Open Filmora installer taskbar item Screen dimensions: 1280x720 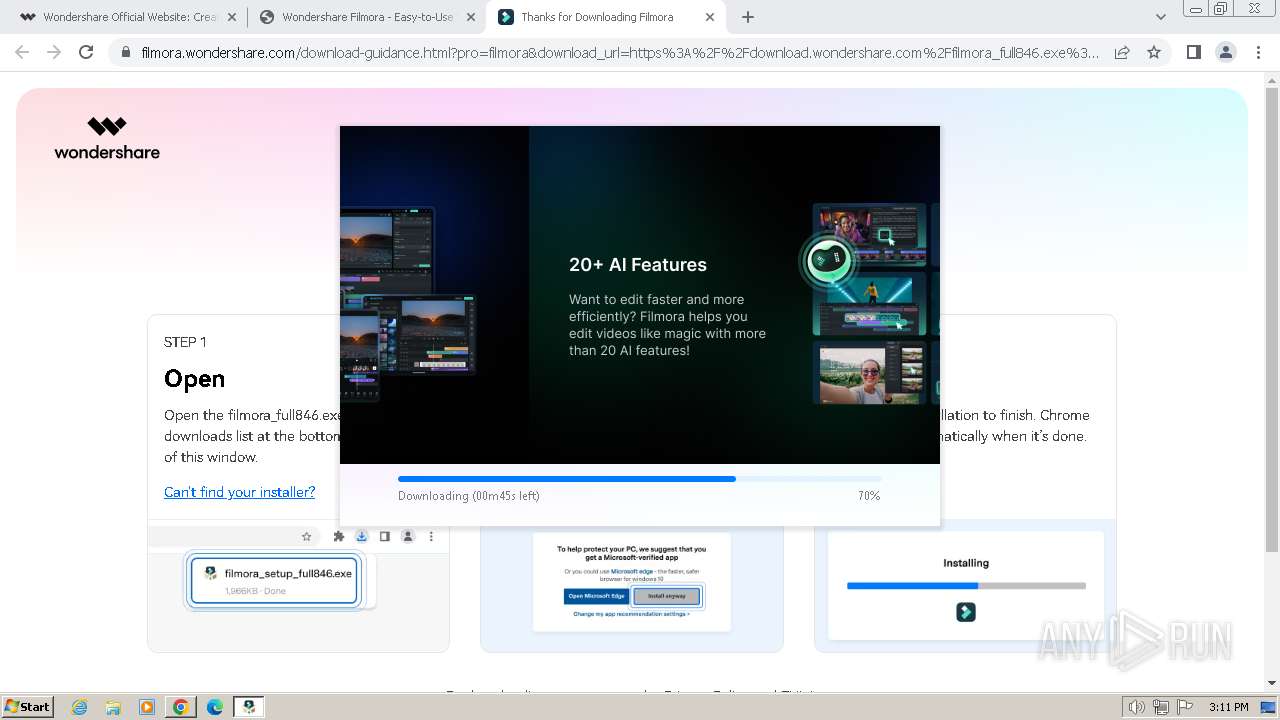click(x=249, y=707)
